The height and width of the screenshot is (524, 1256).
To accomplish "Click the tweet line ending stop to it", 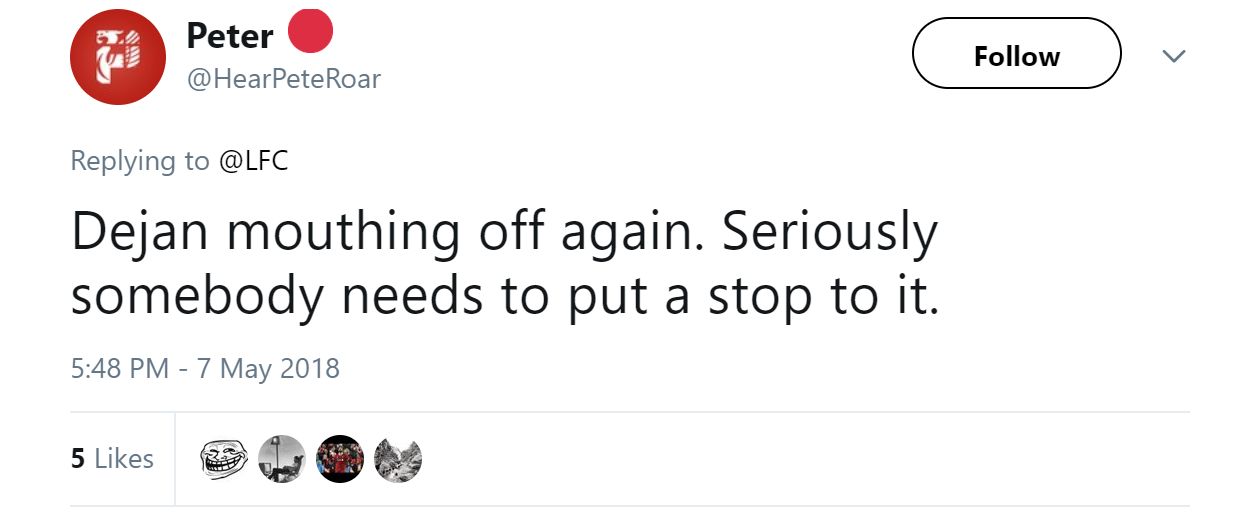I will [x=504, y=297].
